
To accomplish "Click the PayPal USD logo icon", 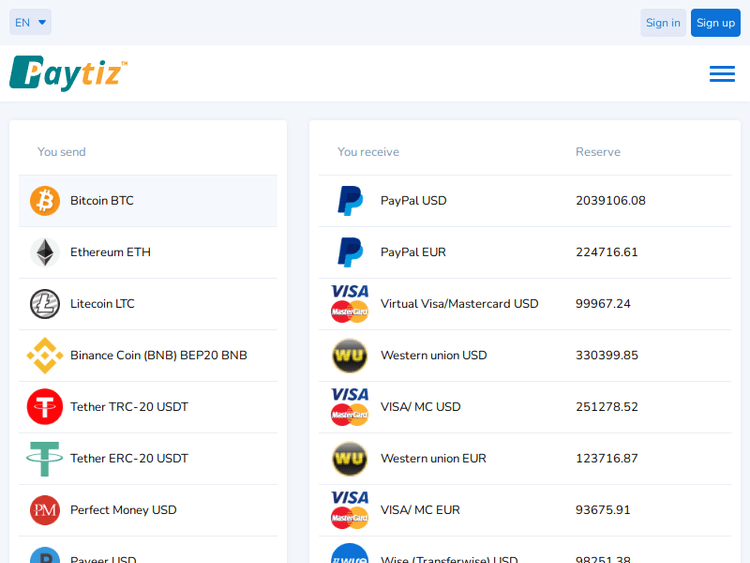I will click(350, 201).
